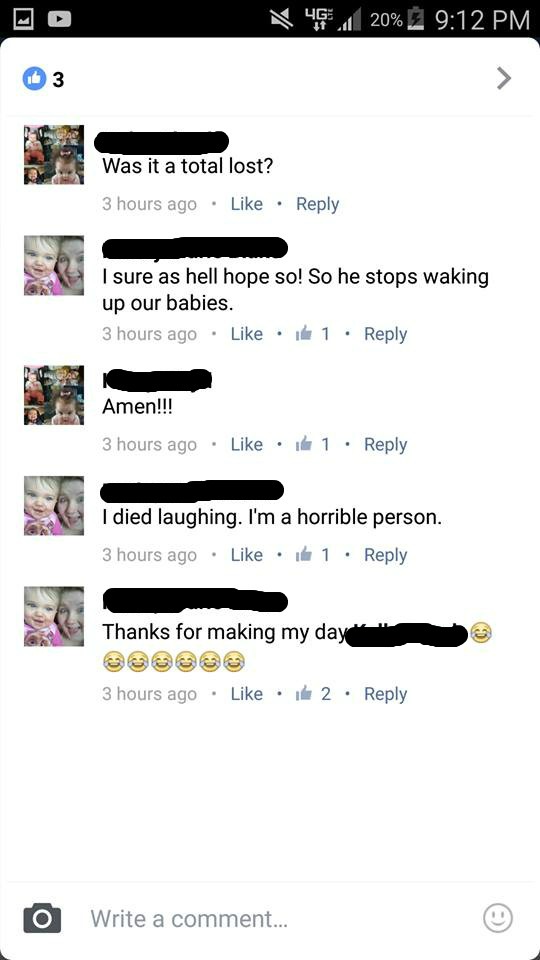
Task: Open profile photo beside 'I died laughing'
Action: coord(54,506)
